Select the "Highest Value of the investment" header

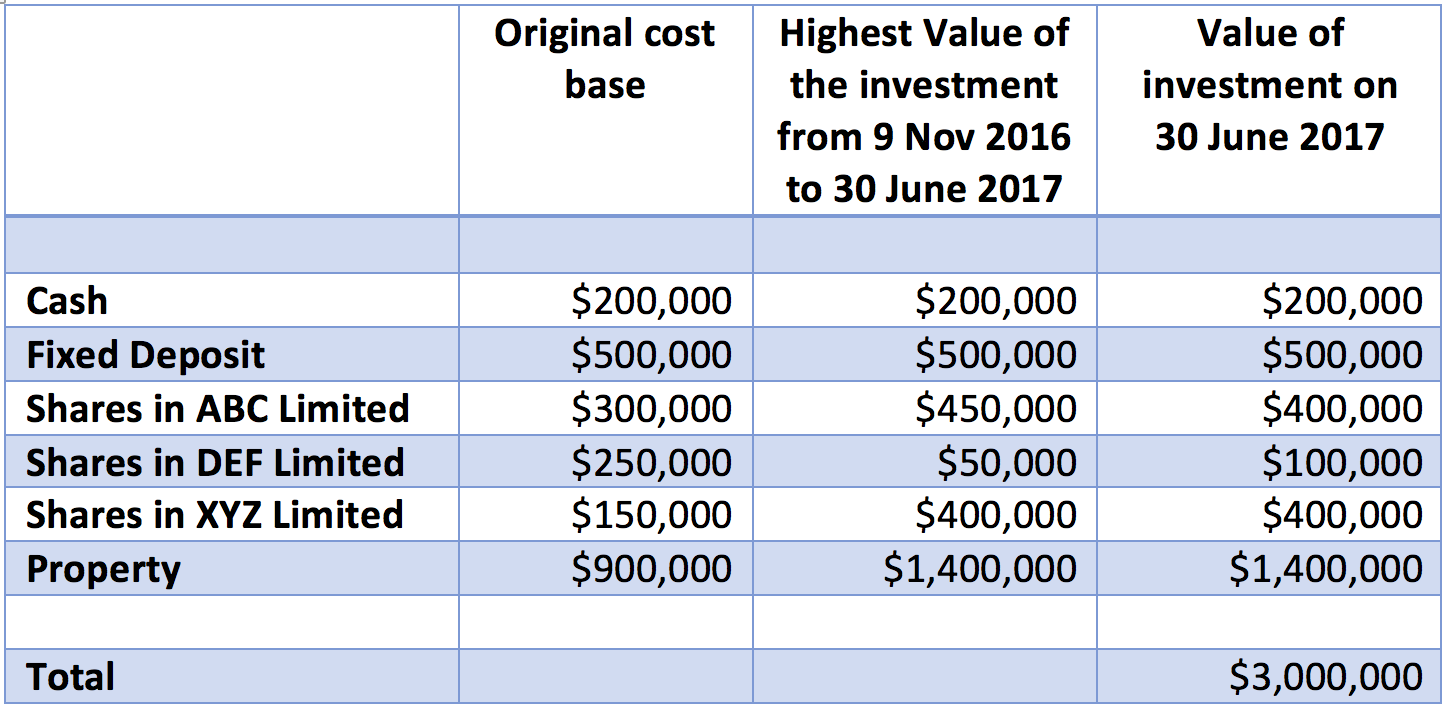924,110
